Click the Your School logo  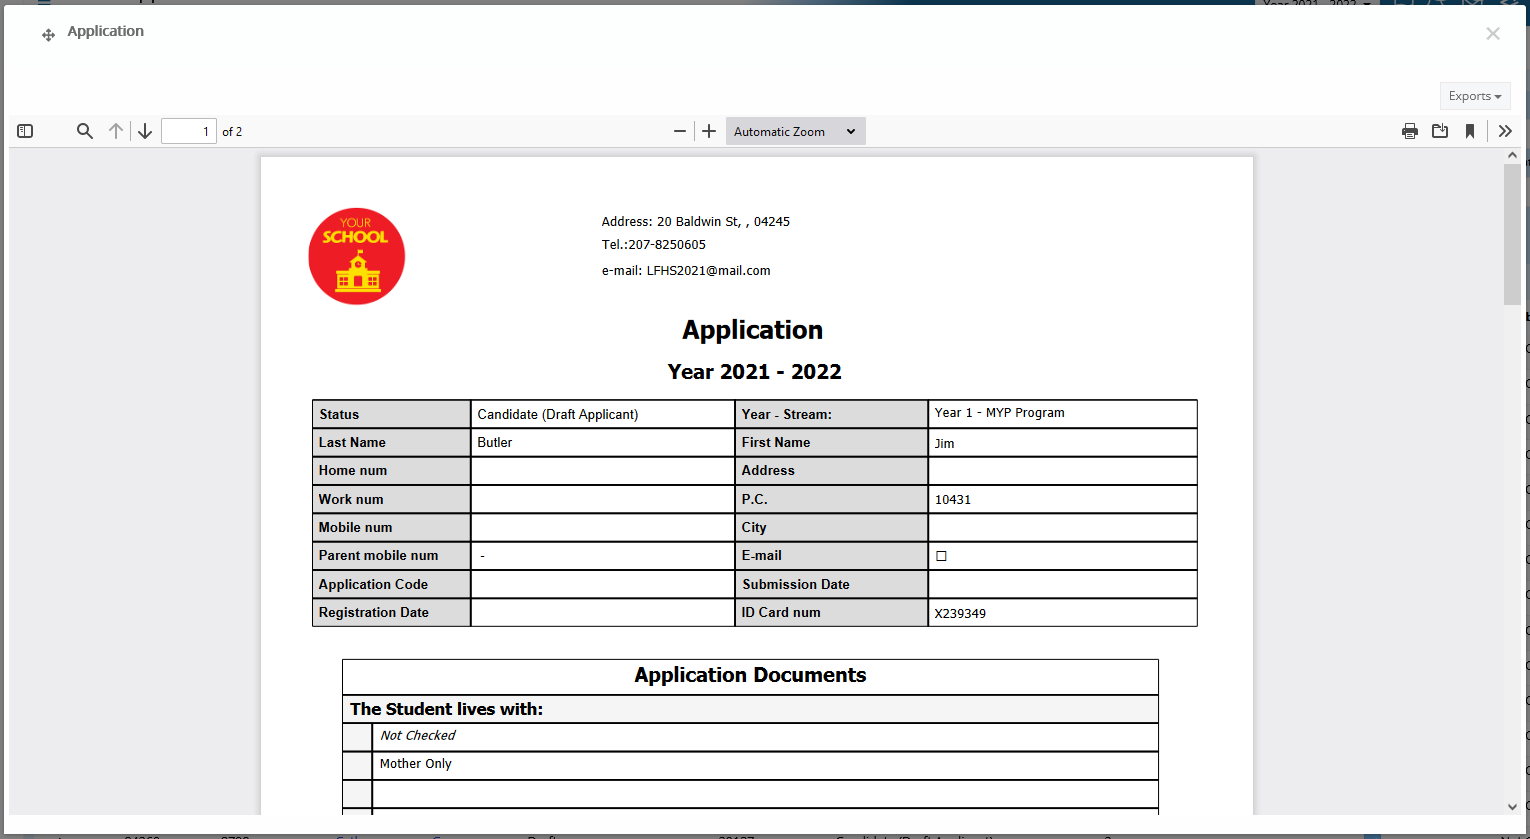357,256
